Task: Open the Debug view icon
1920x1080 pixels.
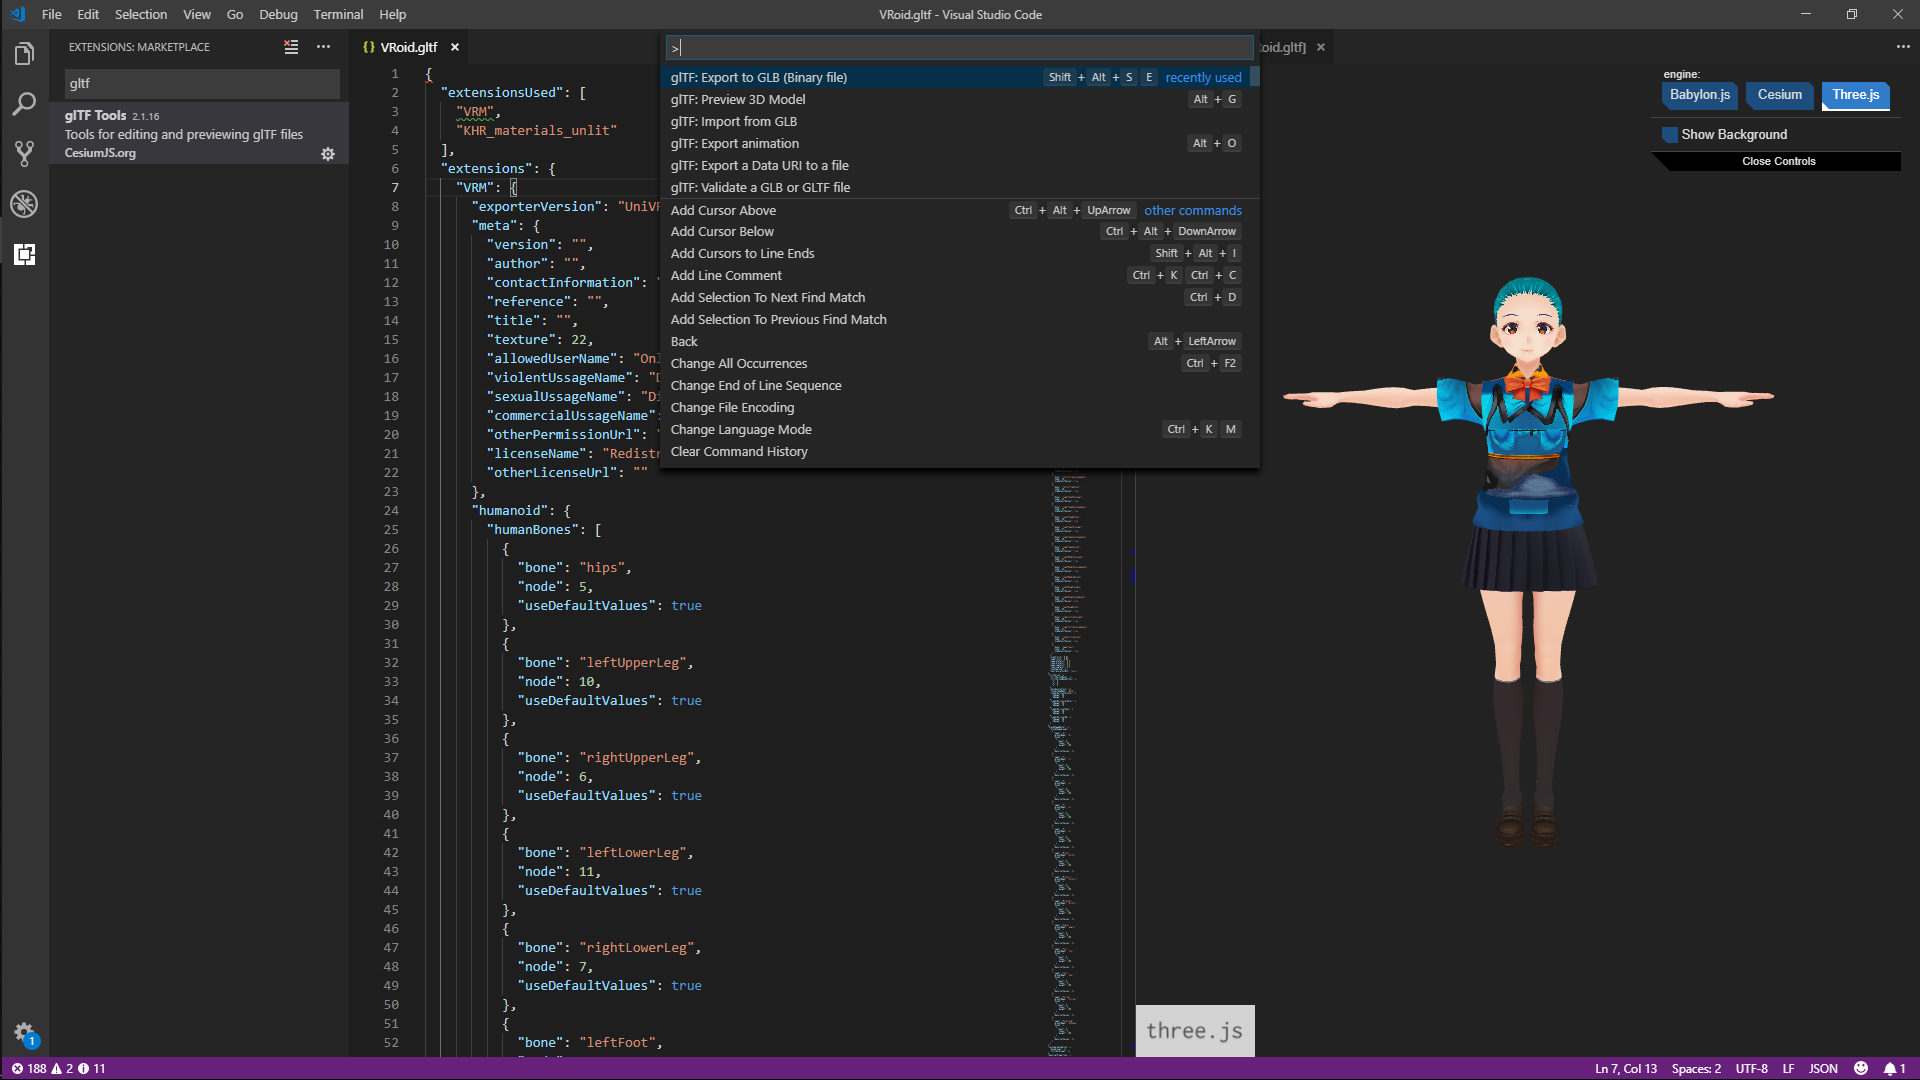Action: 24,204
